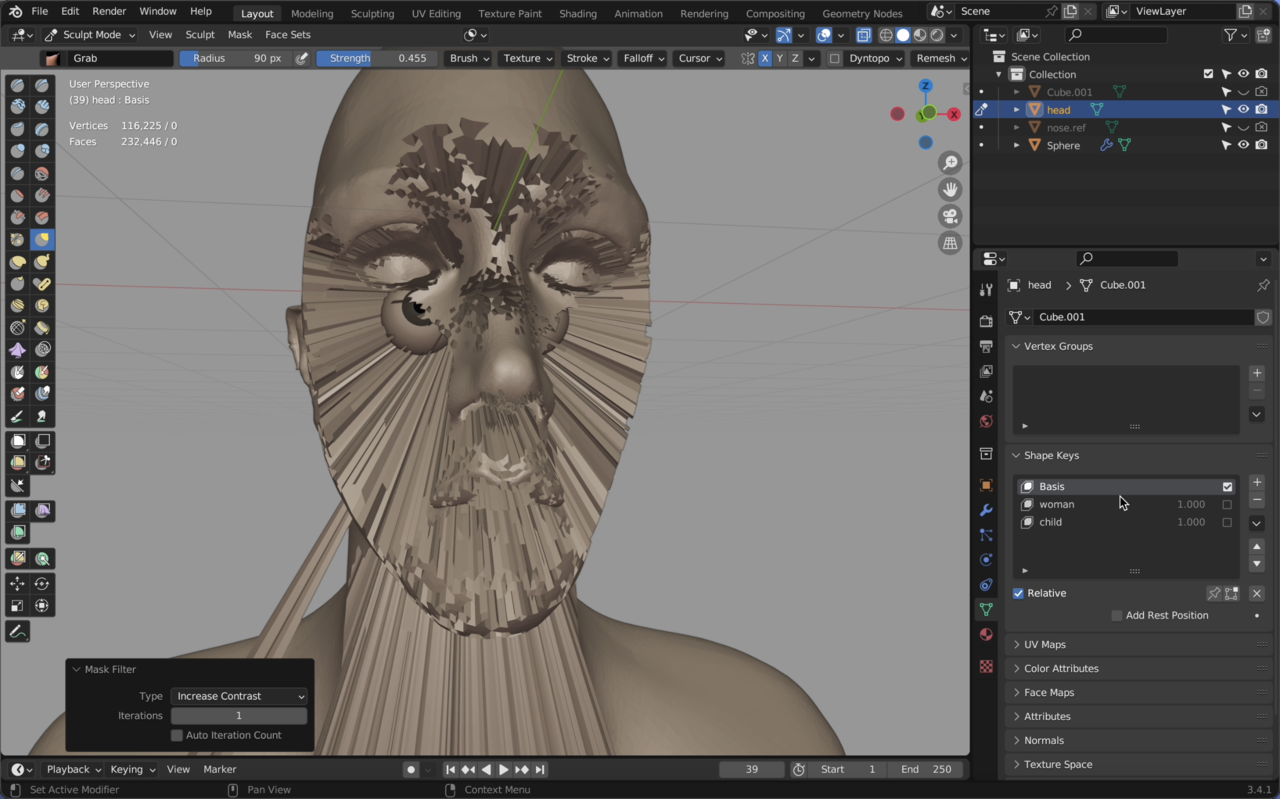The height and width of the screenshot is (799, 1280).
Task: Expand the UV Maps panel
Action: [x=1044, y=644]
